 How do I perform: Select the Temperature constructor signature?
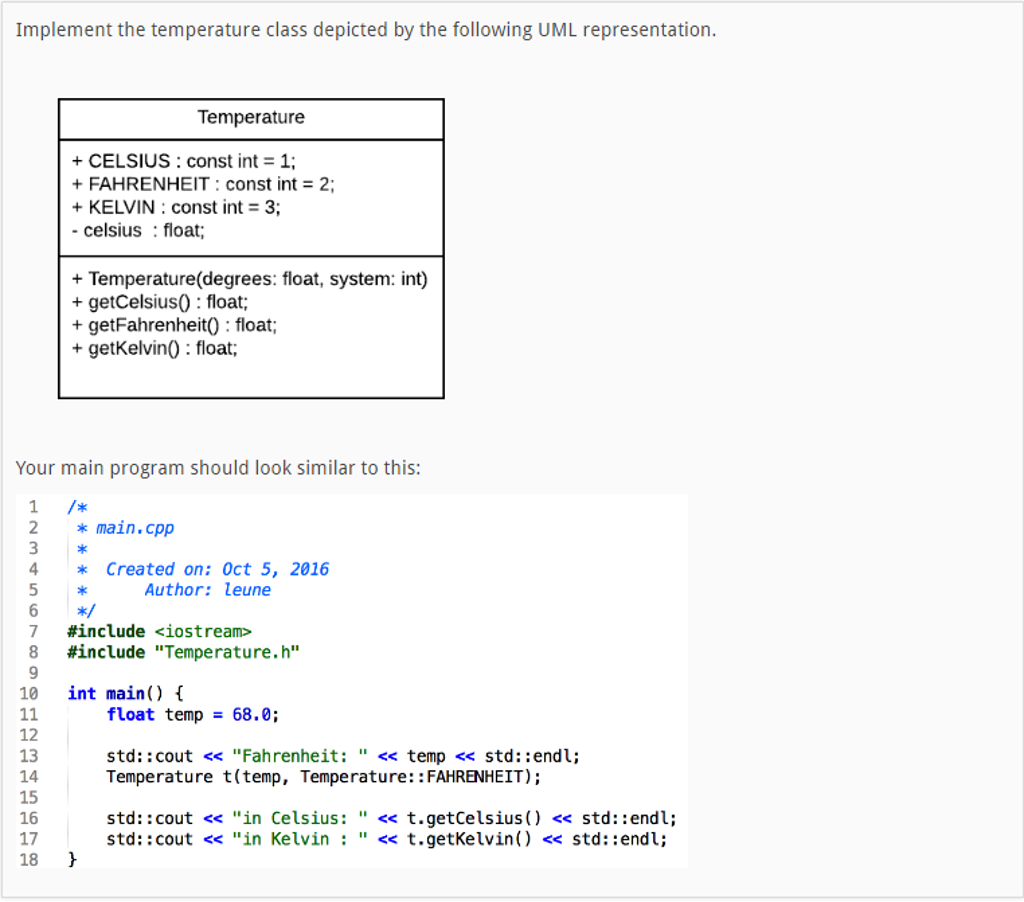point(250,278)
